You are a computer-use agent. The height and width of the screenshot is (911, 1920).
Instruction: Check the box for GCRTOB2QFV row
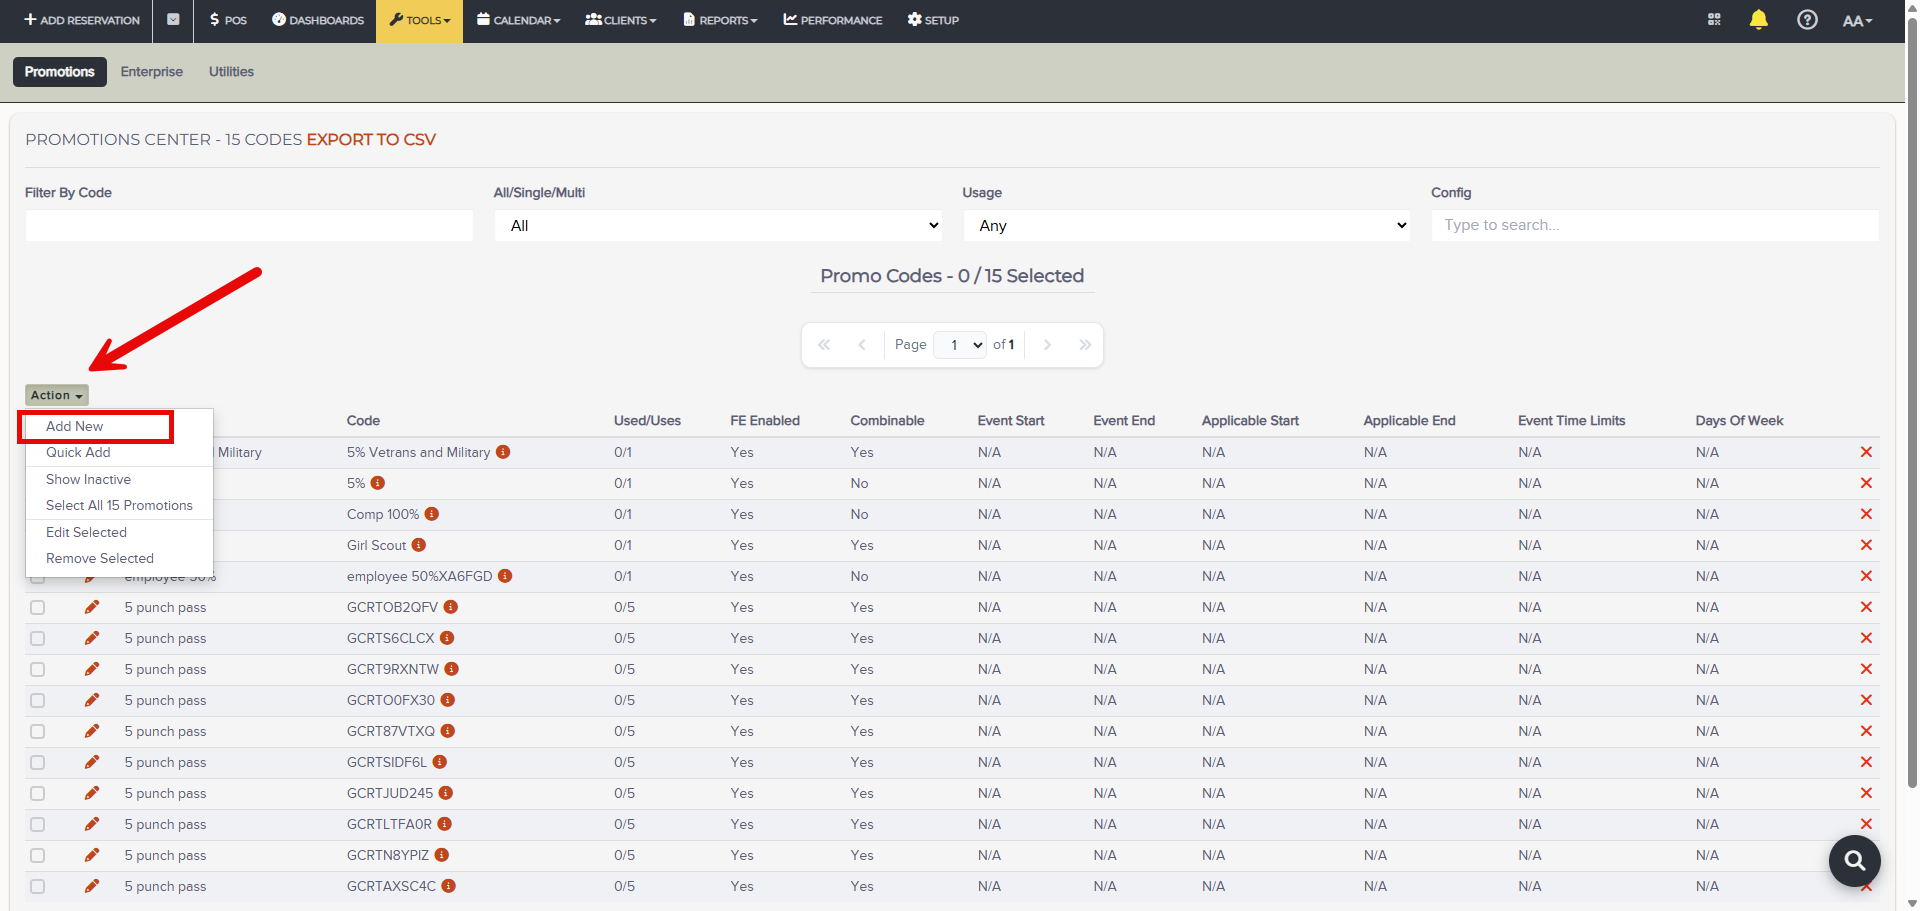pyautogui.click(x=37, y=607)
